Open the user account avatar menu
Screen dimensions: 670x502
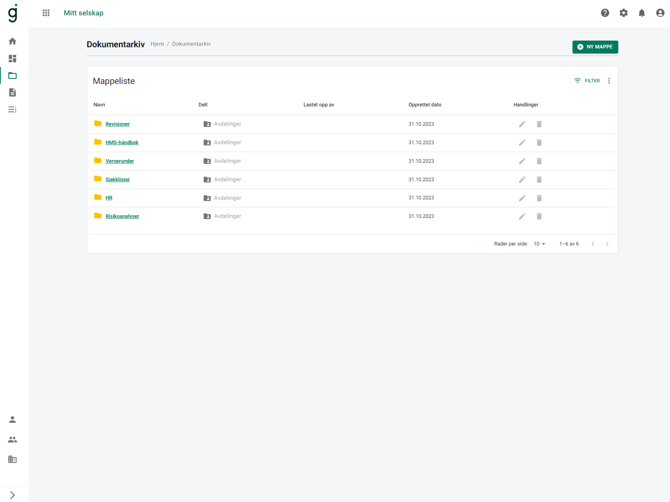tap(660, 13)
